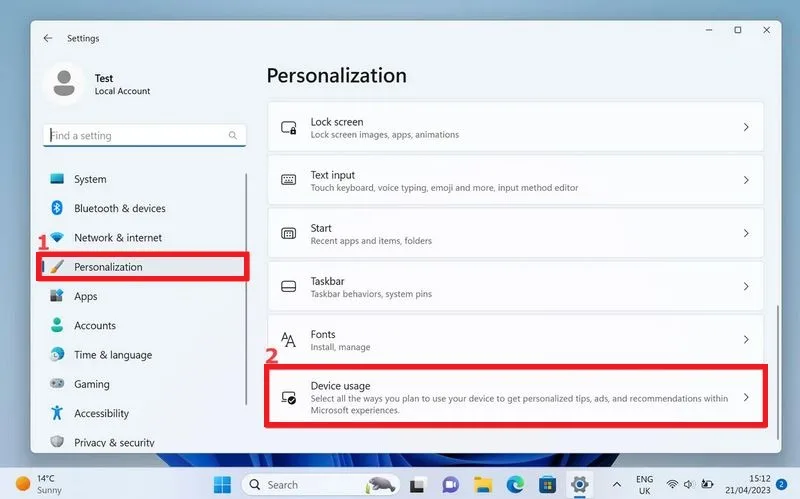
Task: Show hidden system tray icons
Action: point(616,484)
